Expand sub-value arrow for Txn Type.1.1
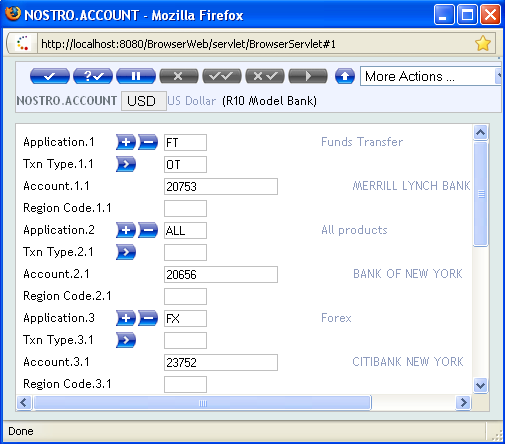 tap(126, 164)
